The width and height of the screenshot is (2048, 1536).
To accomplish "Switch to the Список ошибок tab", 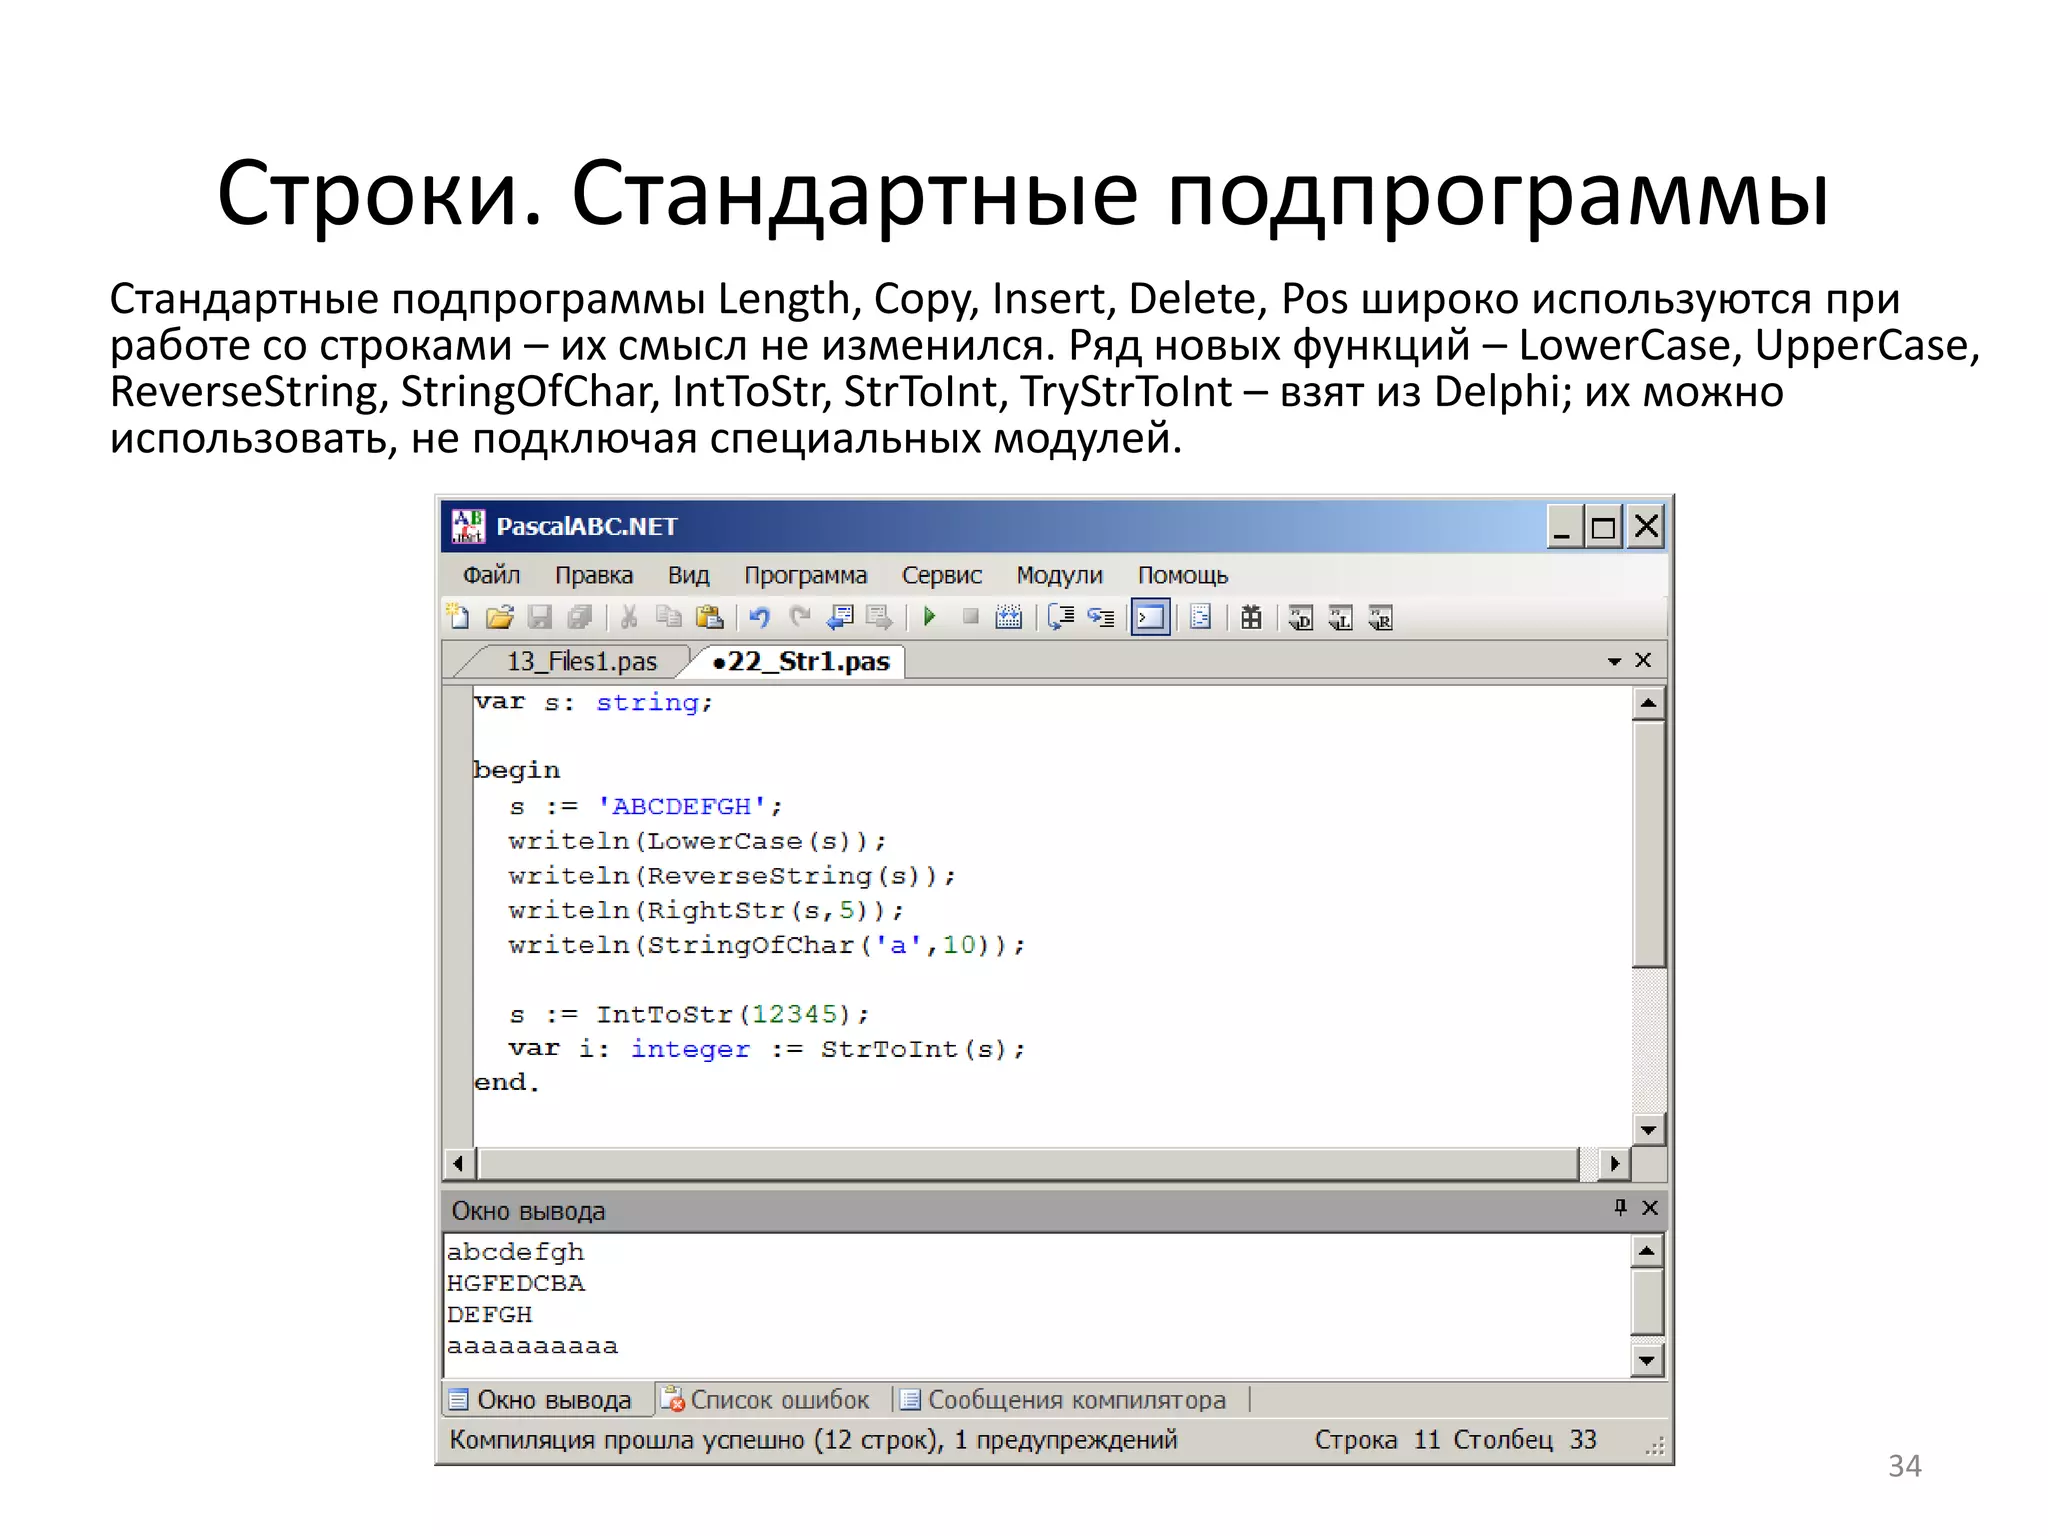I will [765, 1400].
